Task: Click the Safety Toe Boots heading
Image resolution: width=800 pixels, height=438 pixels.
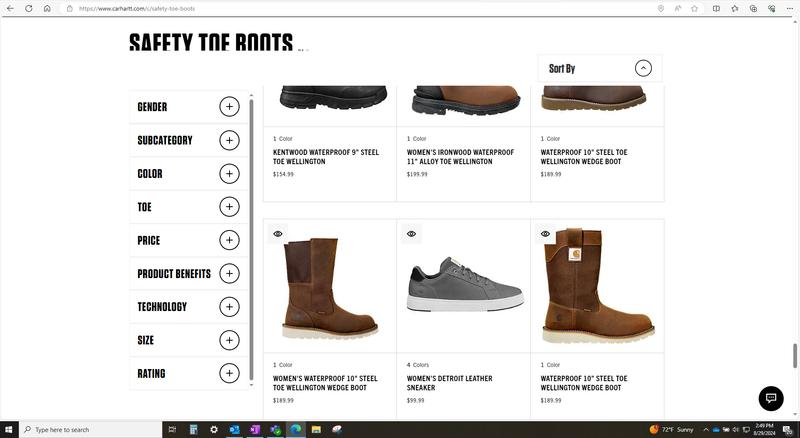Action: (211, 42)
